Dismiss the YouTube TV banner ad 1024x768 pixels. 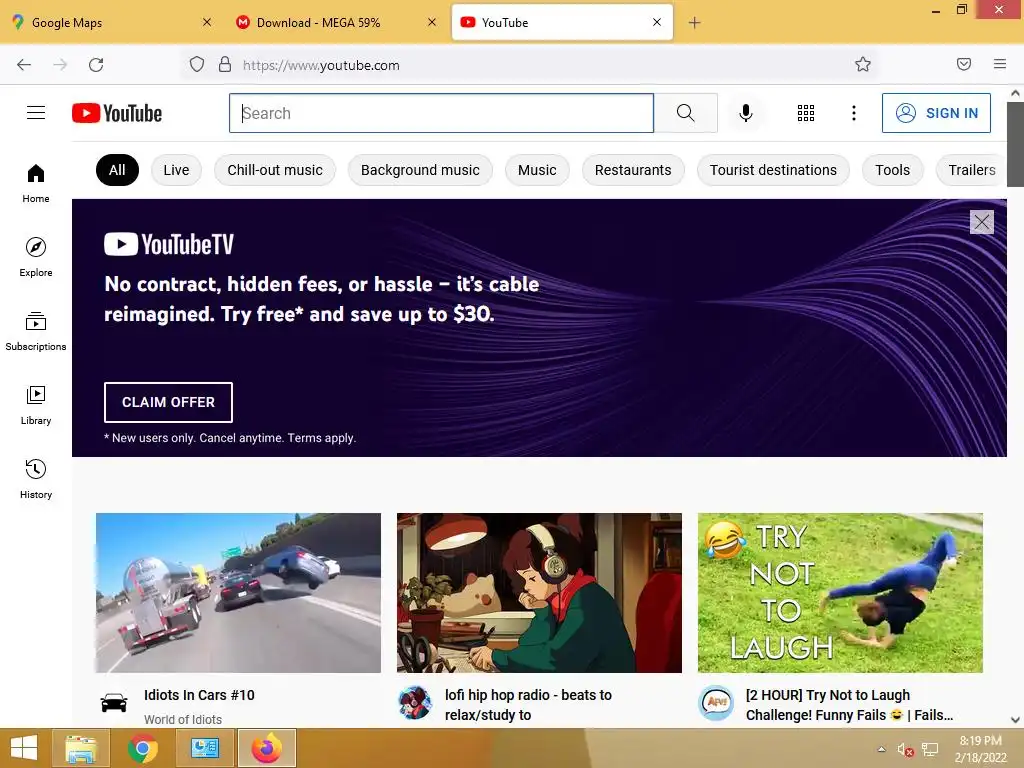[x=982, y=222]
